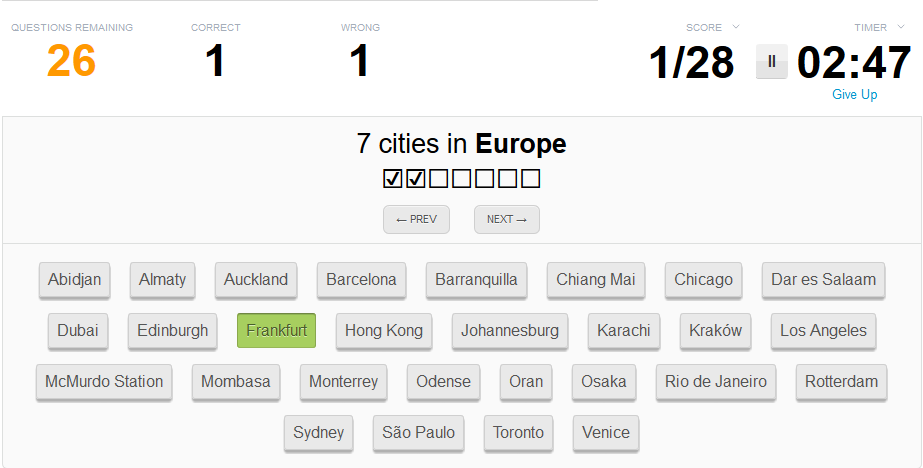
Task: Go to previous question with PREV
Action: [x=416, y=220]
